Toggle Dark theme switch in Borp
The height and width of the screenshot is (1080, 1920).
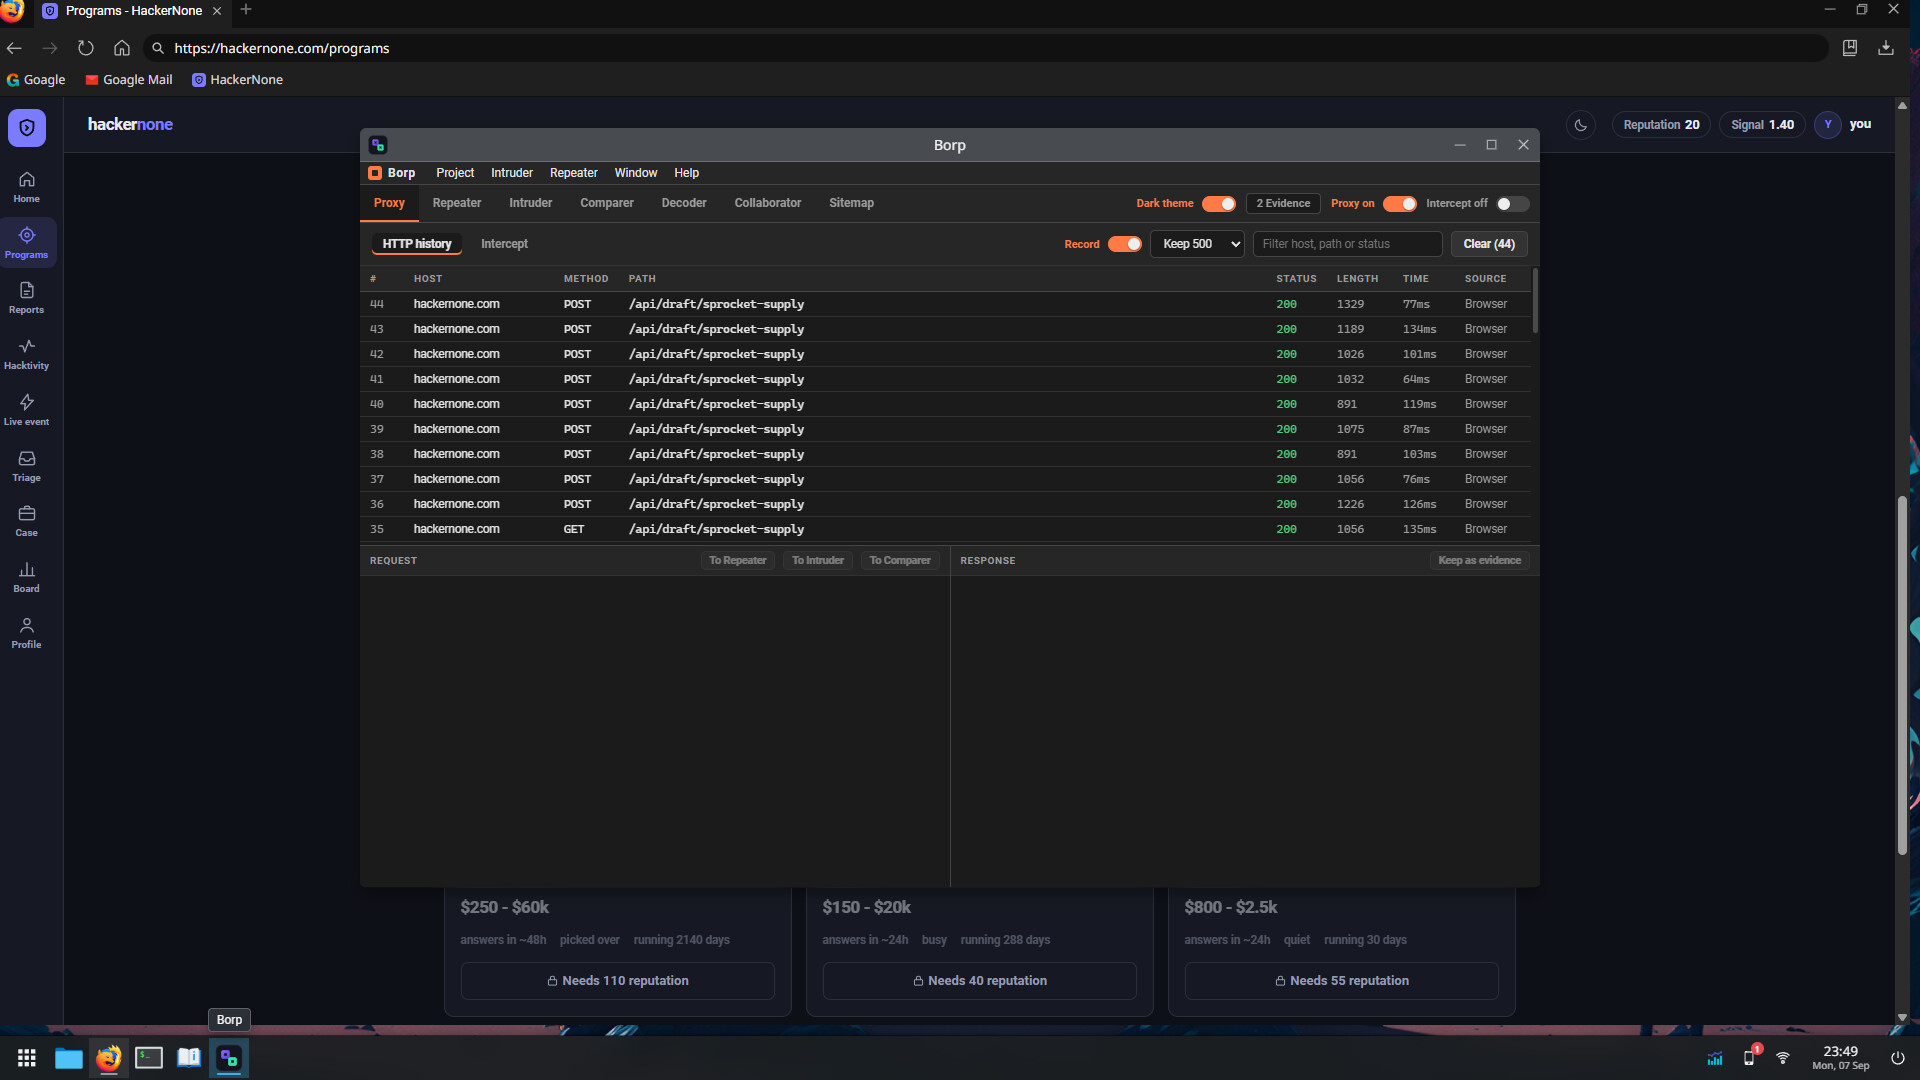pos(1219,204)
